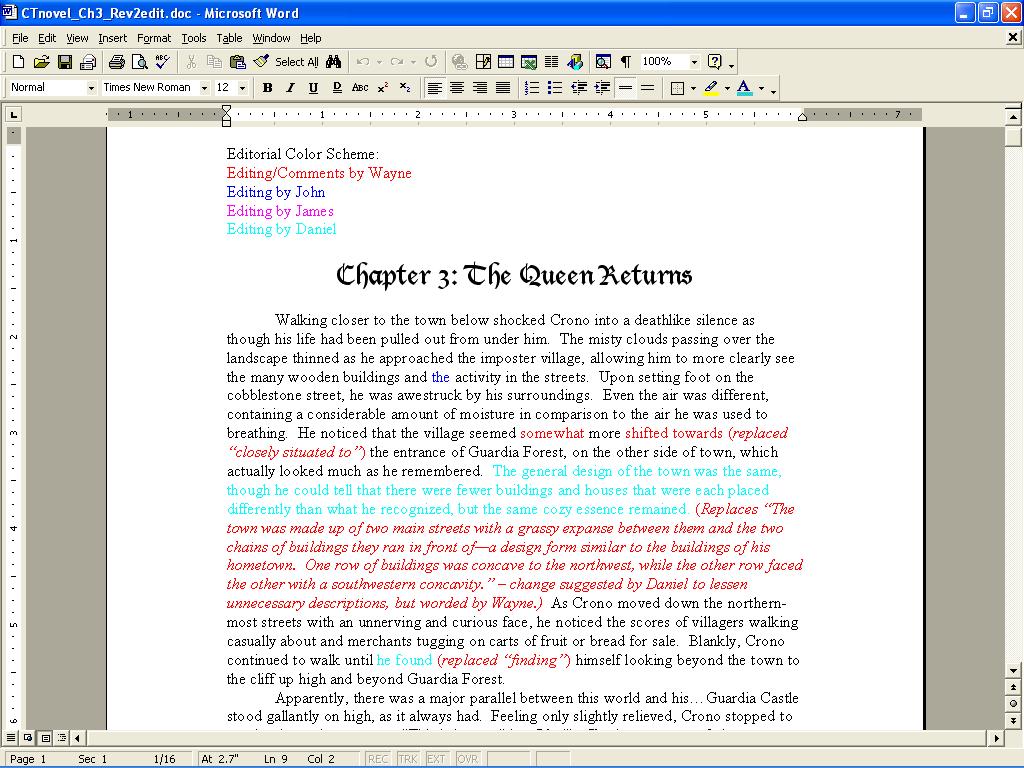Open the Times New Roman font dropdown
1024x768 pixels.
click(x=204, y=88)
